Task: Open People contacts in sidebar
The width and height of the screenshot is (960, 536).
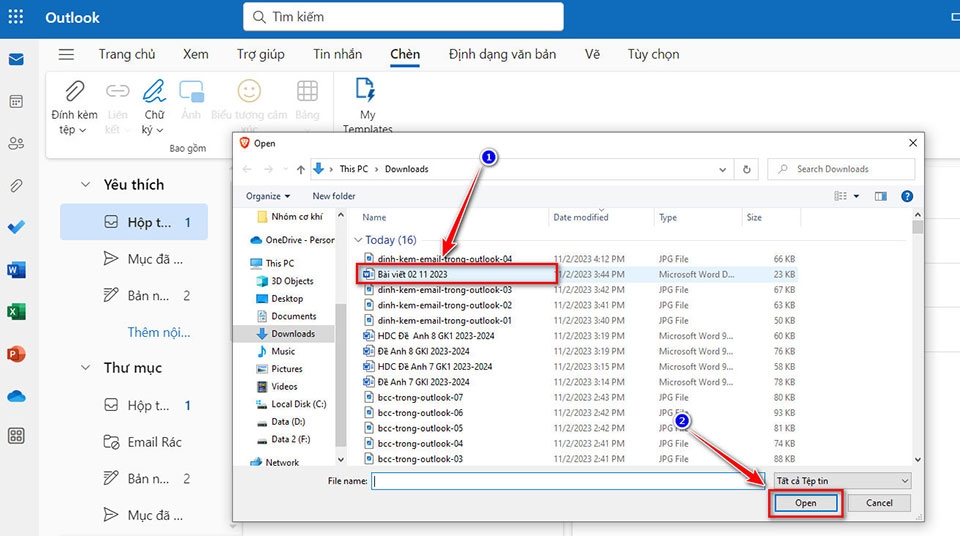Action: click(x=17, y=143)
